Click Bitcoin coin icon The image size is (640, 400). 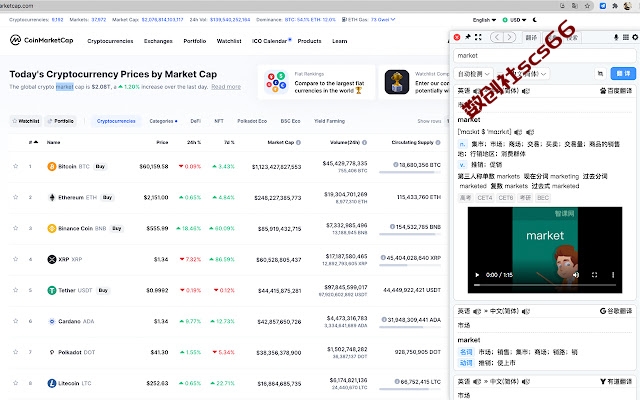click(x=52, y=167)
